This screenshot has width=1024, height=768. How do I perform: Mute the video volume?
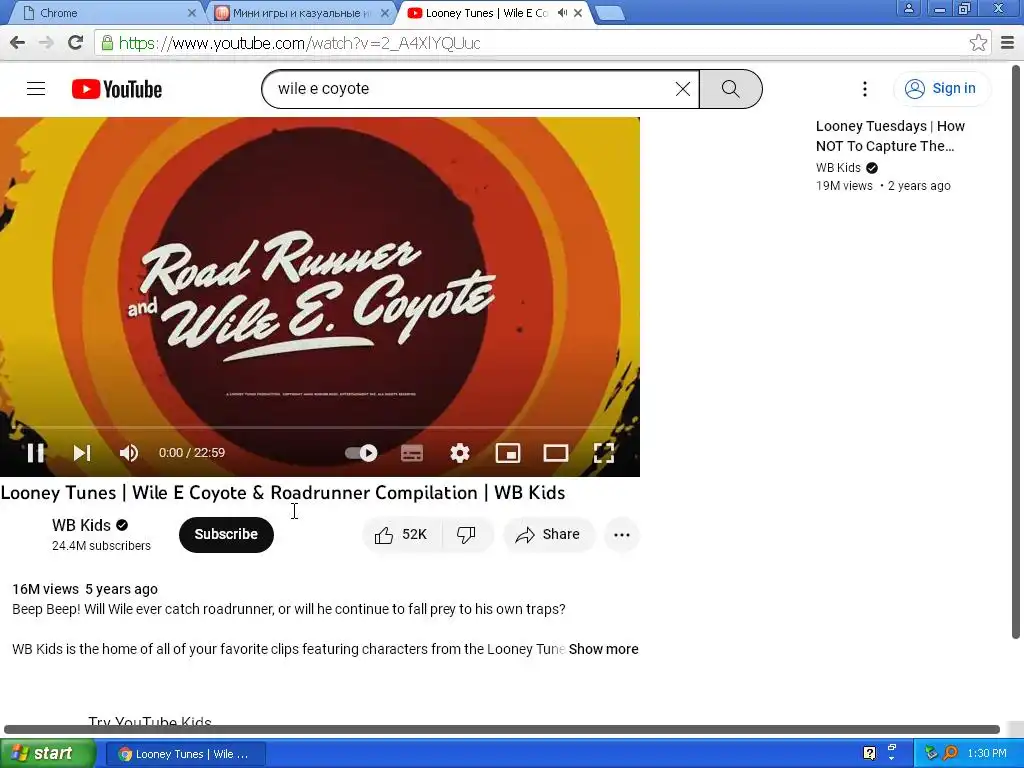coord(129,453)
